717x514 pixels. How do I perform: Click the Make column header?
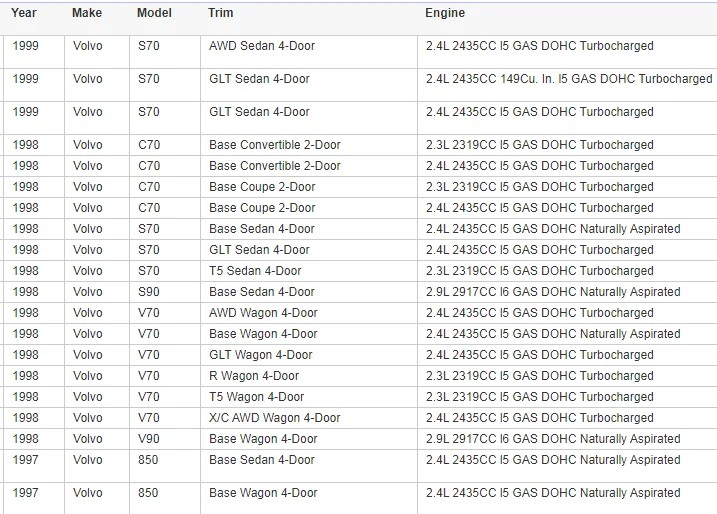87,13
